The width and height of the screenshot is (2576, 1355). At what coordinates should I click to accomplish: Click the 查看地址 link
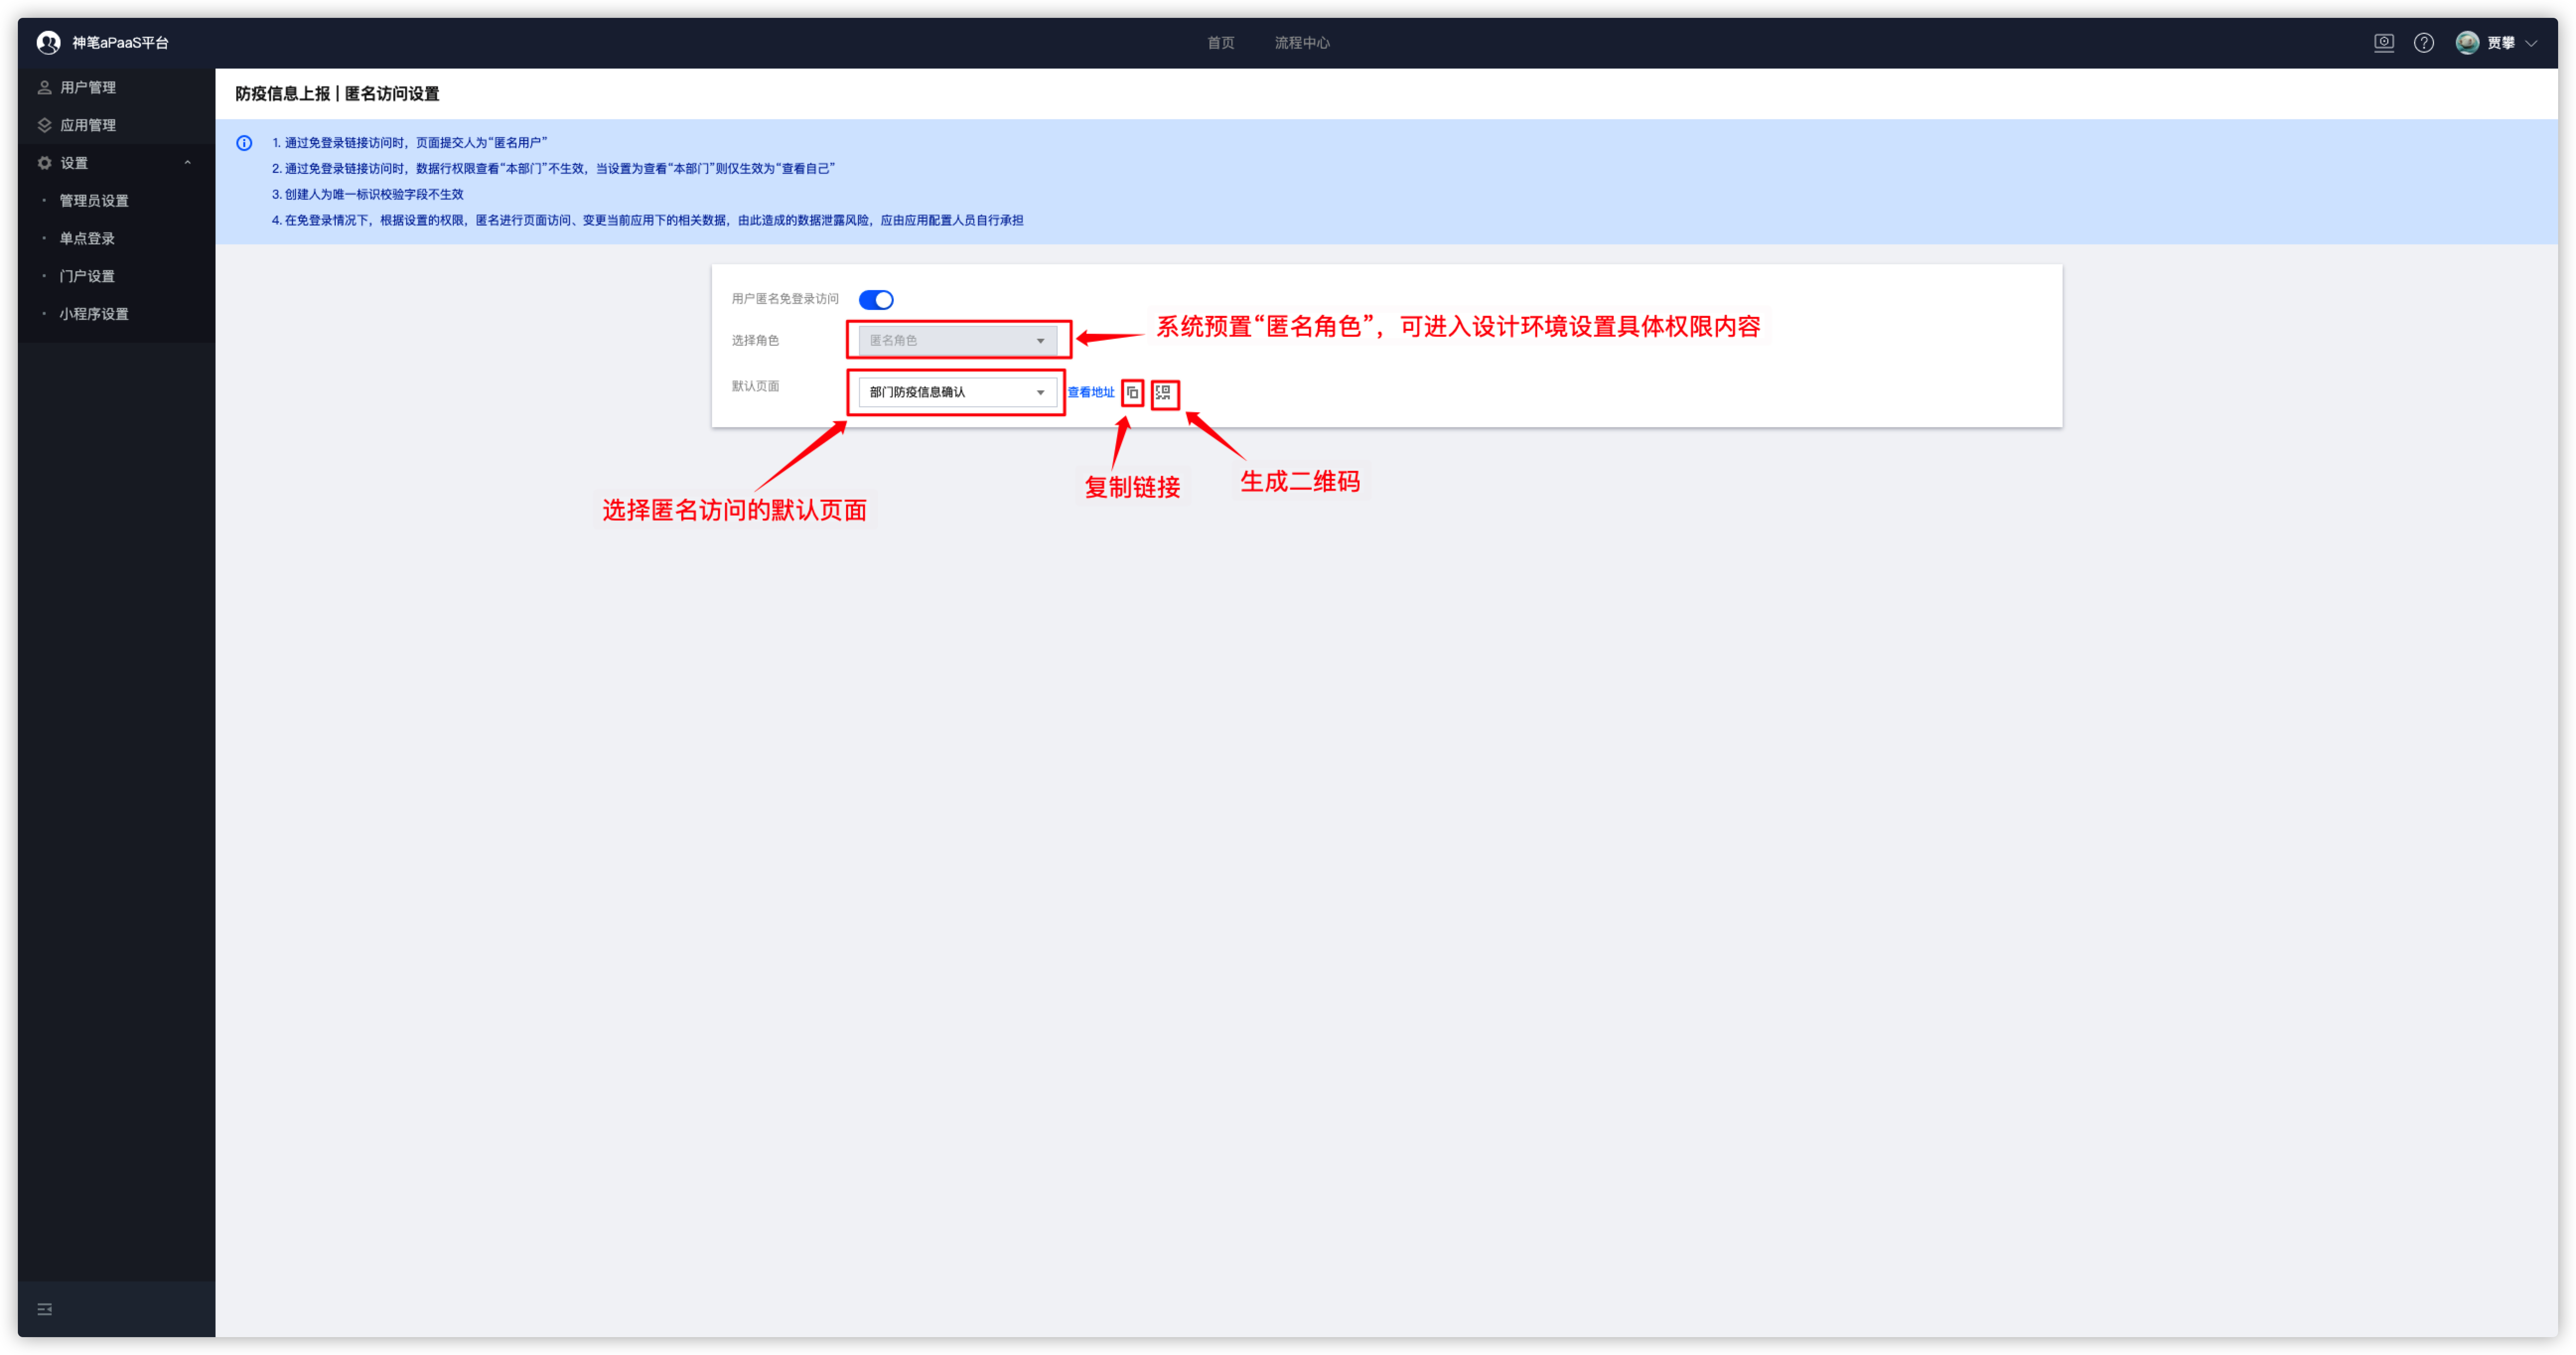[x=1090, y=392]
